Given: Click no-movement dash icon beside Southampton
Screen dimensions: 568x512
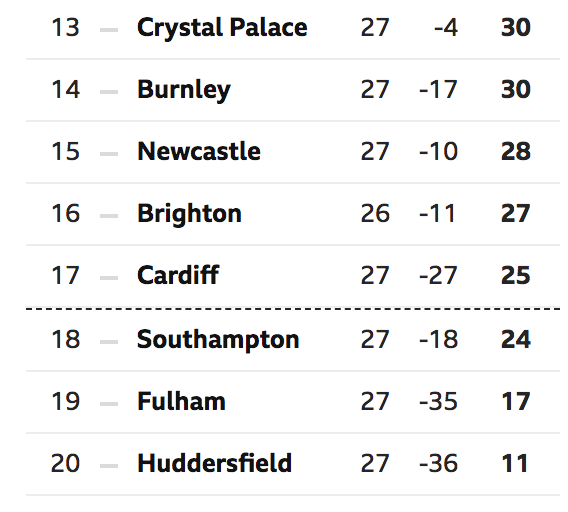Looking at the screenshot, I should coord(109,342).
